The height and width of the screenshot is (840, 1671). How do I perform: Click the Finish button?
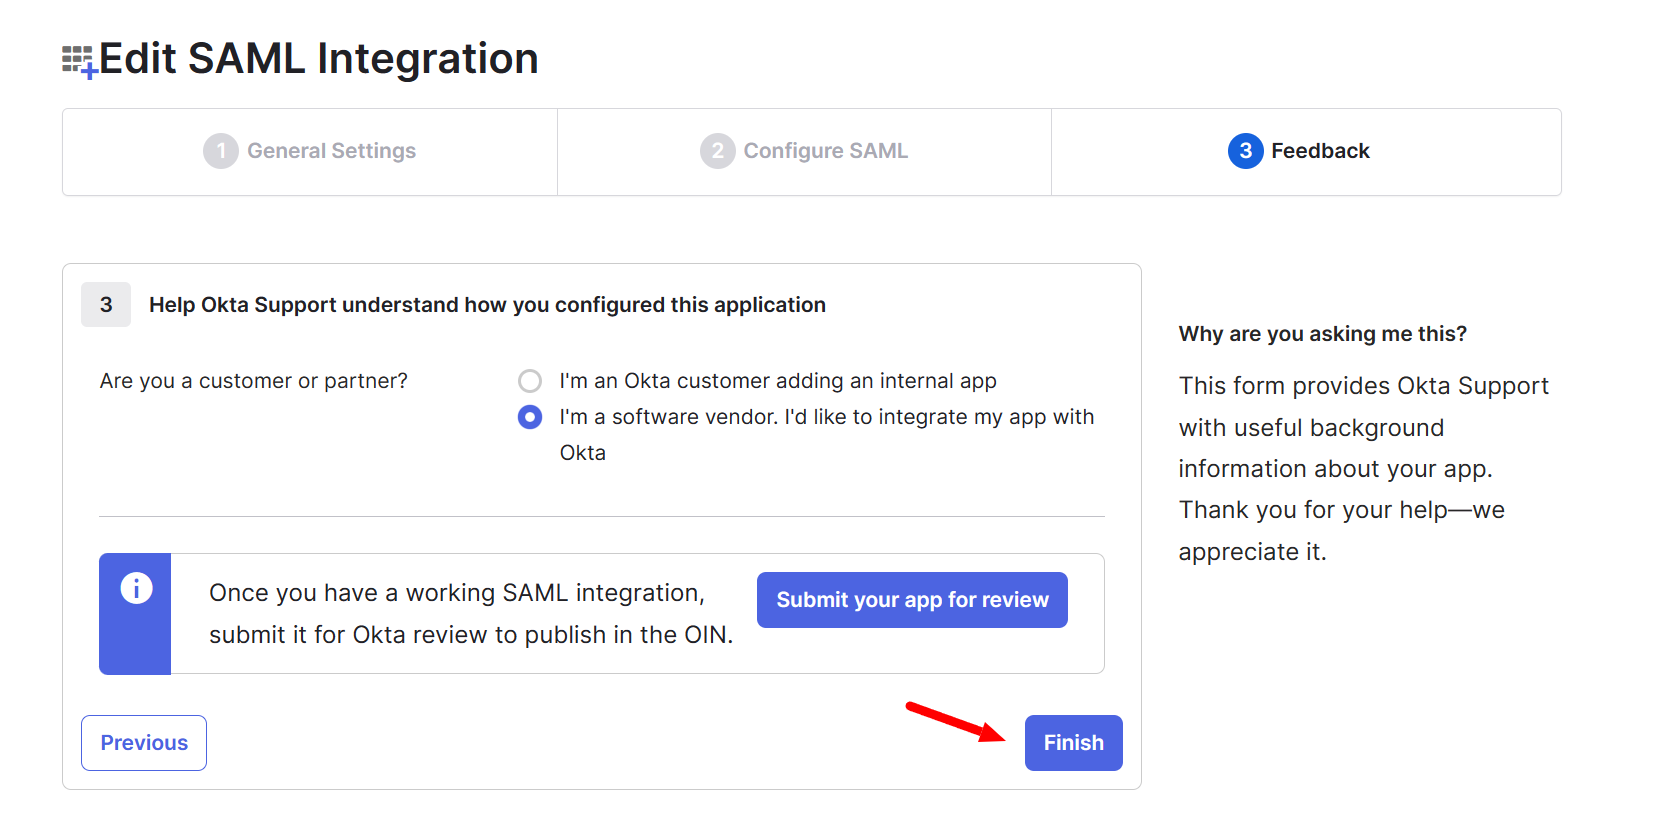[1073, 743]
